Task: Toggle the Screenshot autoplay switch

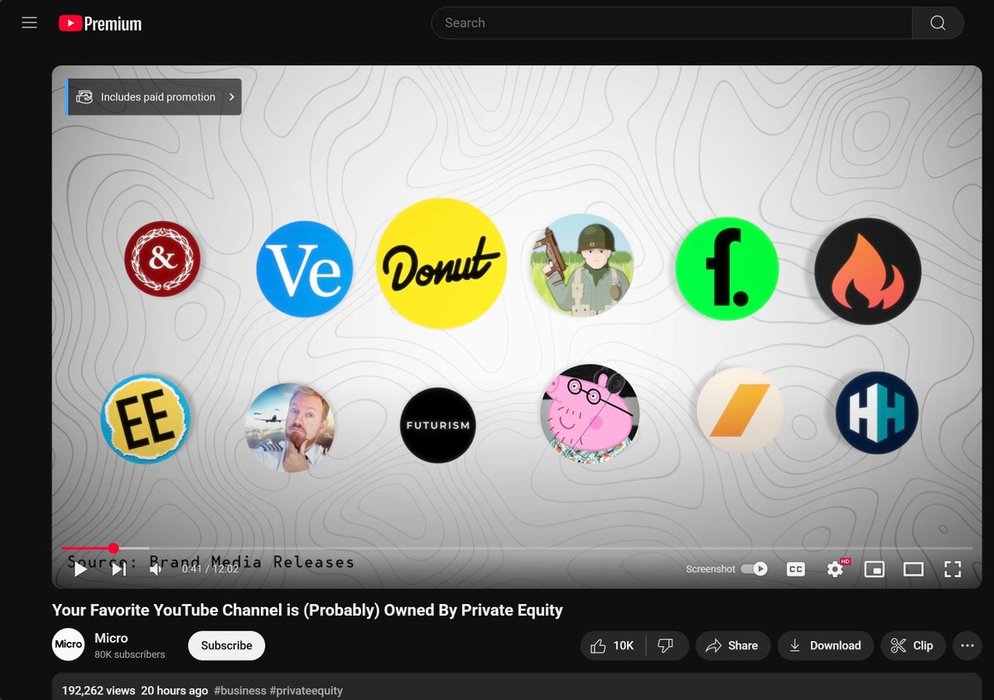Action: point(754,569)
